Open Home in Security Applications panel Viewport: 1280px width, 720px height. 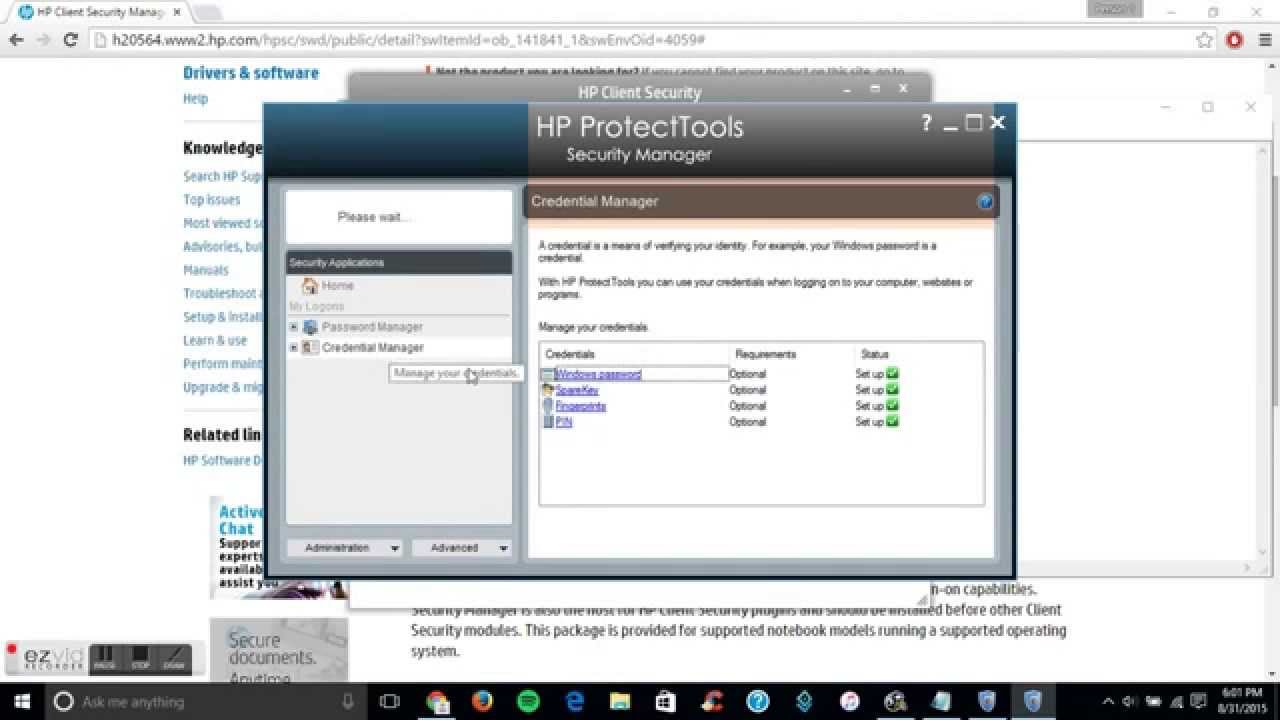tap(337, 285)
